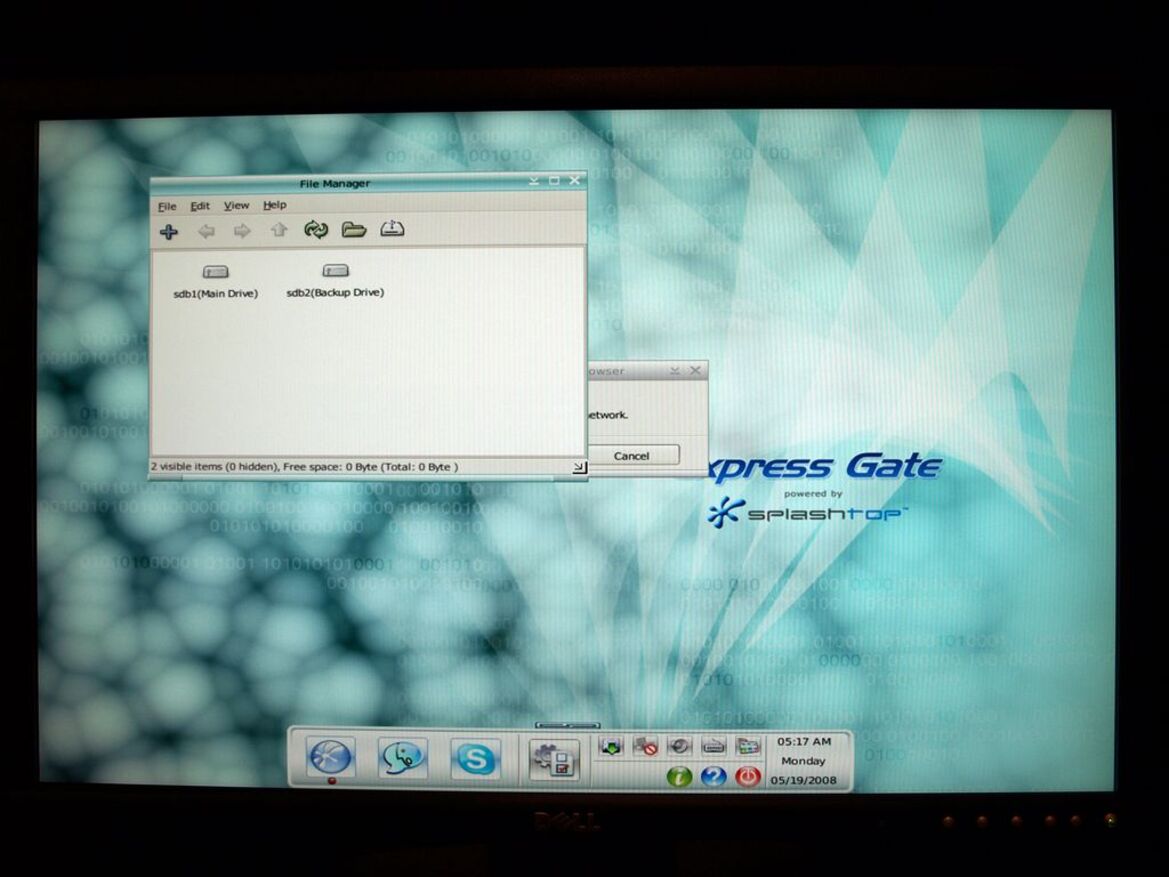Minimize the browser dialog window
The image size is (1169, 877).
click(x=675, y=371)
